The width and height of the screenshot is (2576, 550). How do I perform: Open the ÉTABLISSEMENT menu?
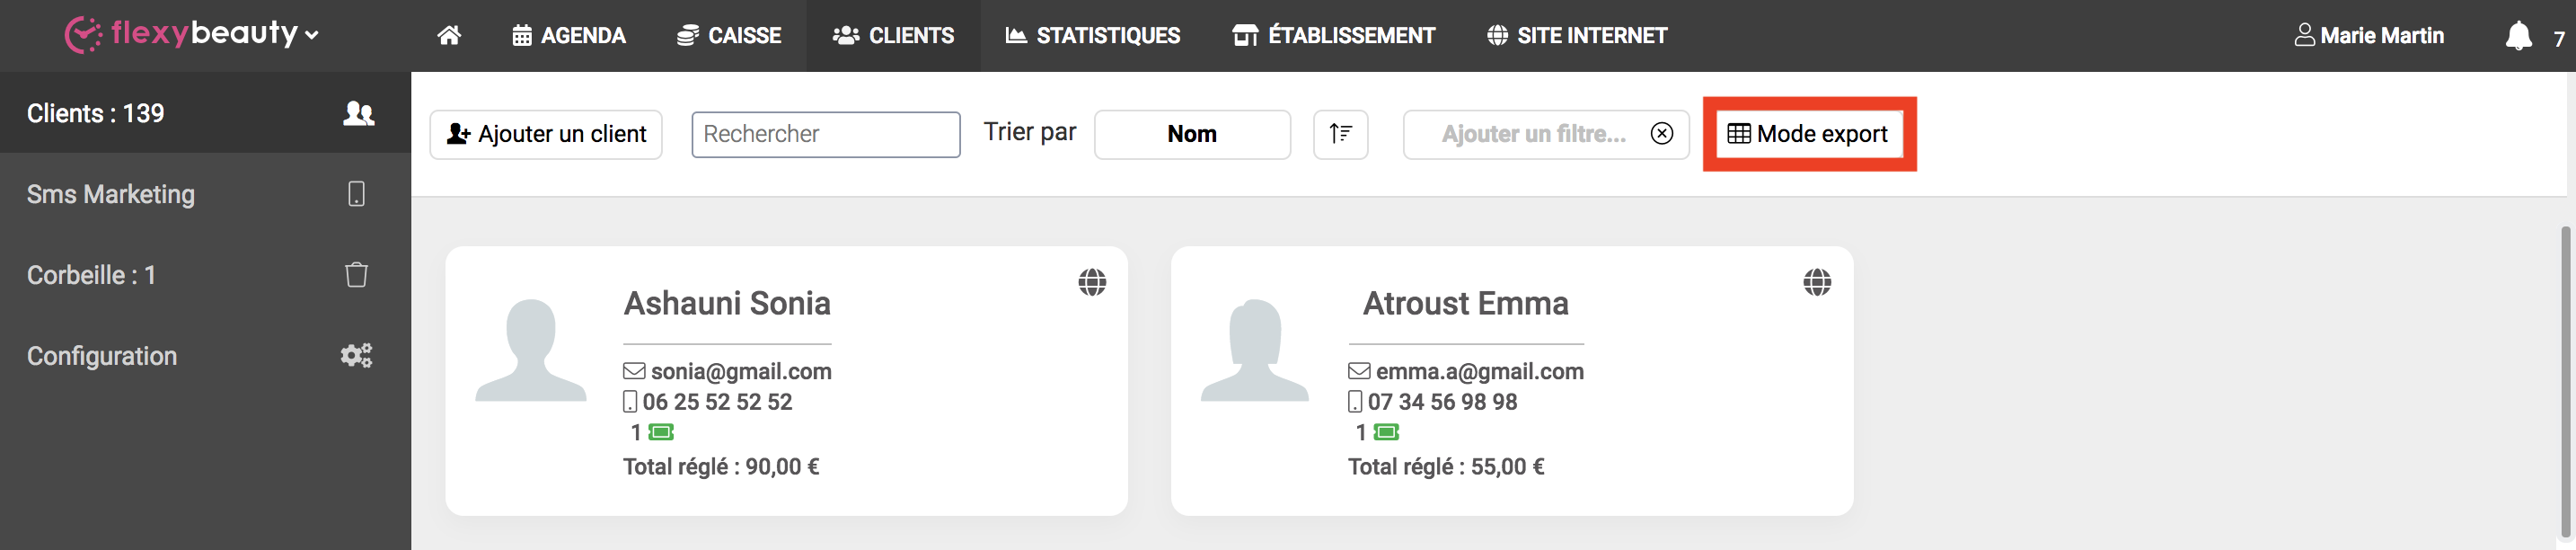pos(1334,35)
